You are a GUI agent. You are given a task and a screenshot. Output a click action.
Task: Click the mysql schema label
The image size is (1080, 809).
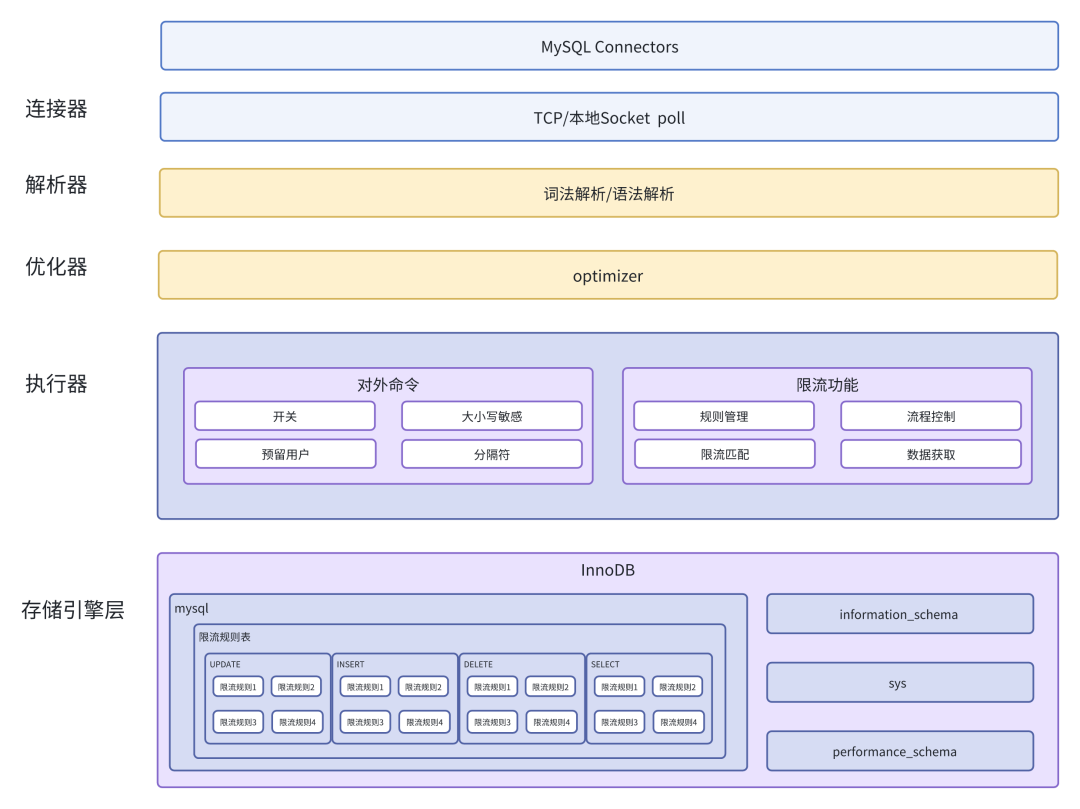[191, 609]
